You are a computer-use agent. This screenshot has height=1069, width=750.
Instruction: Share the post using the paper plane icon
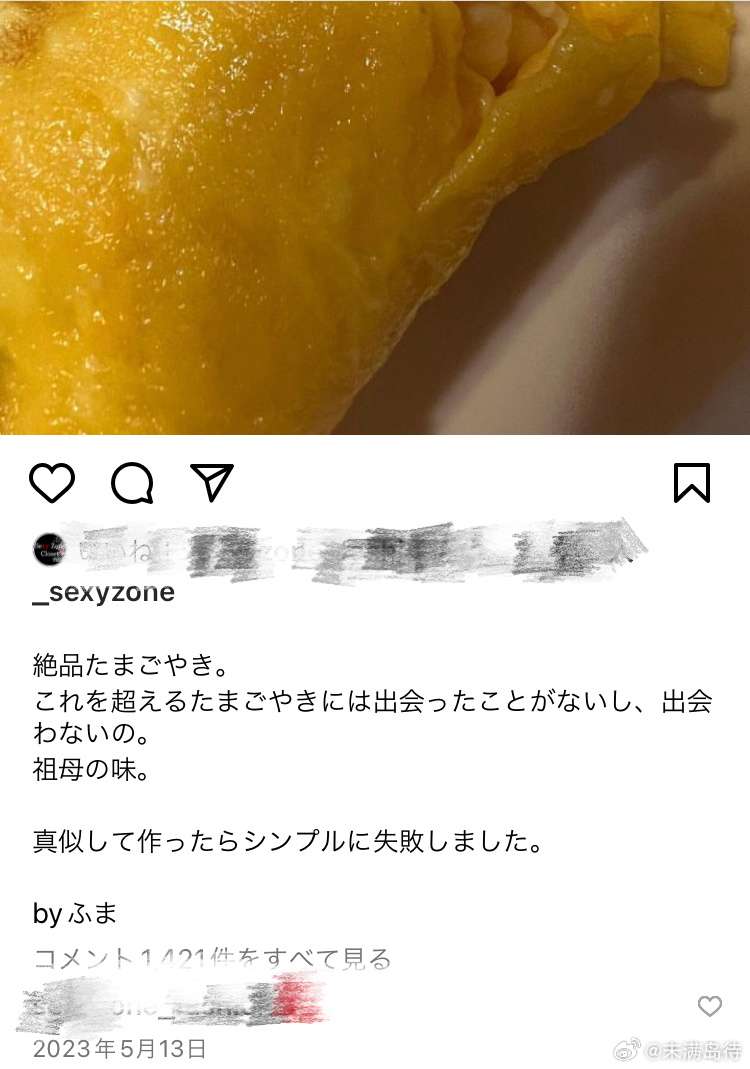pos(212,482)
